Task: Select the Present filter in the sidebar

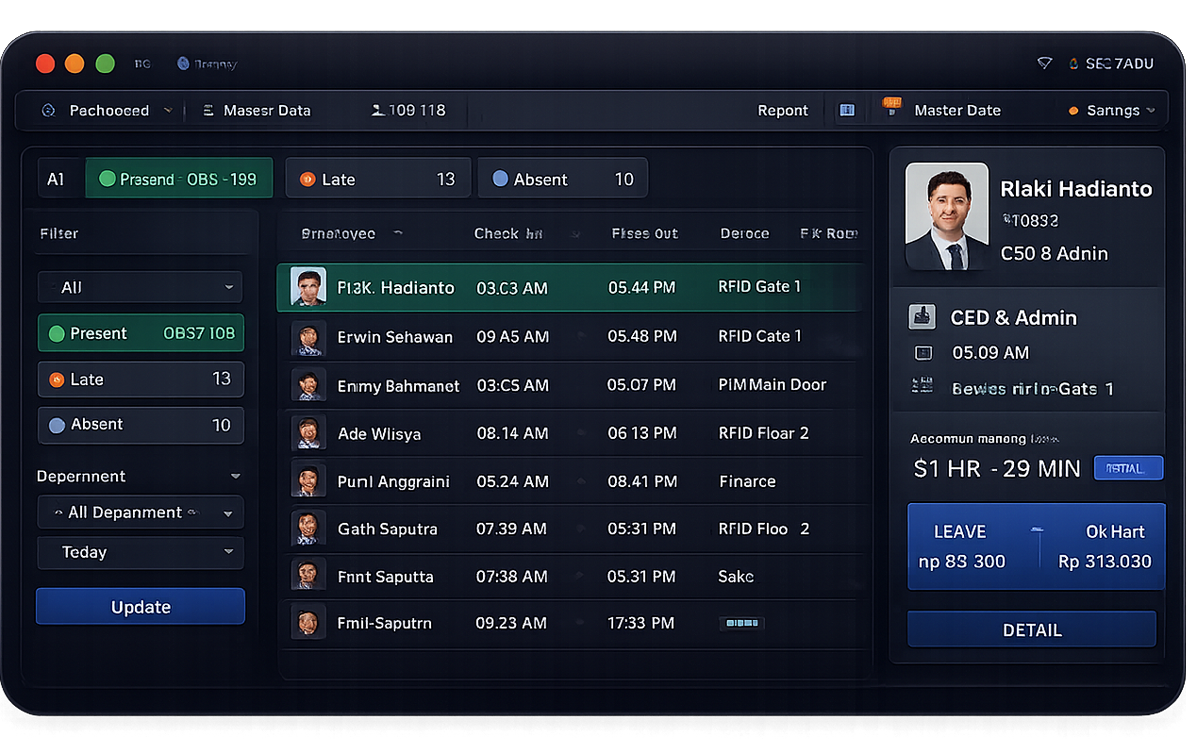Action: (x=140, y=333)
